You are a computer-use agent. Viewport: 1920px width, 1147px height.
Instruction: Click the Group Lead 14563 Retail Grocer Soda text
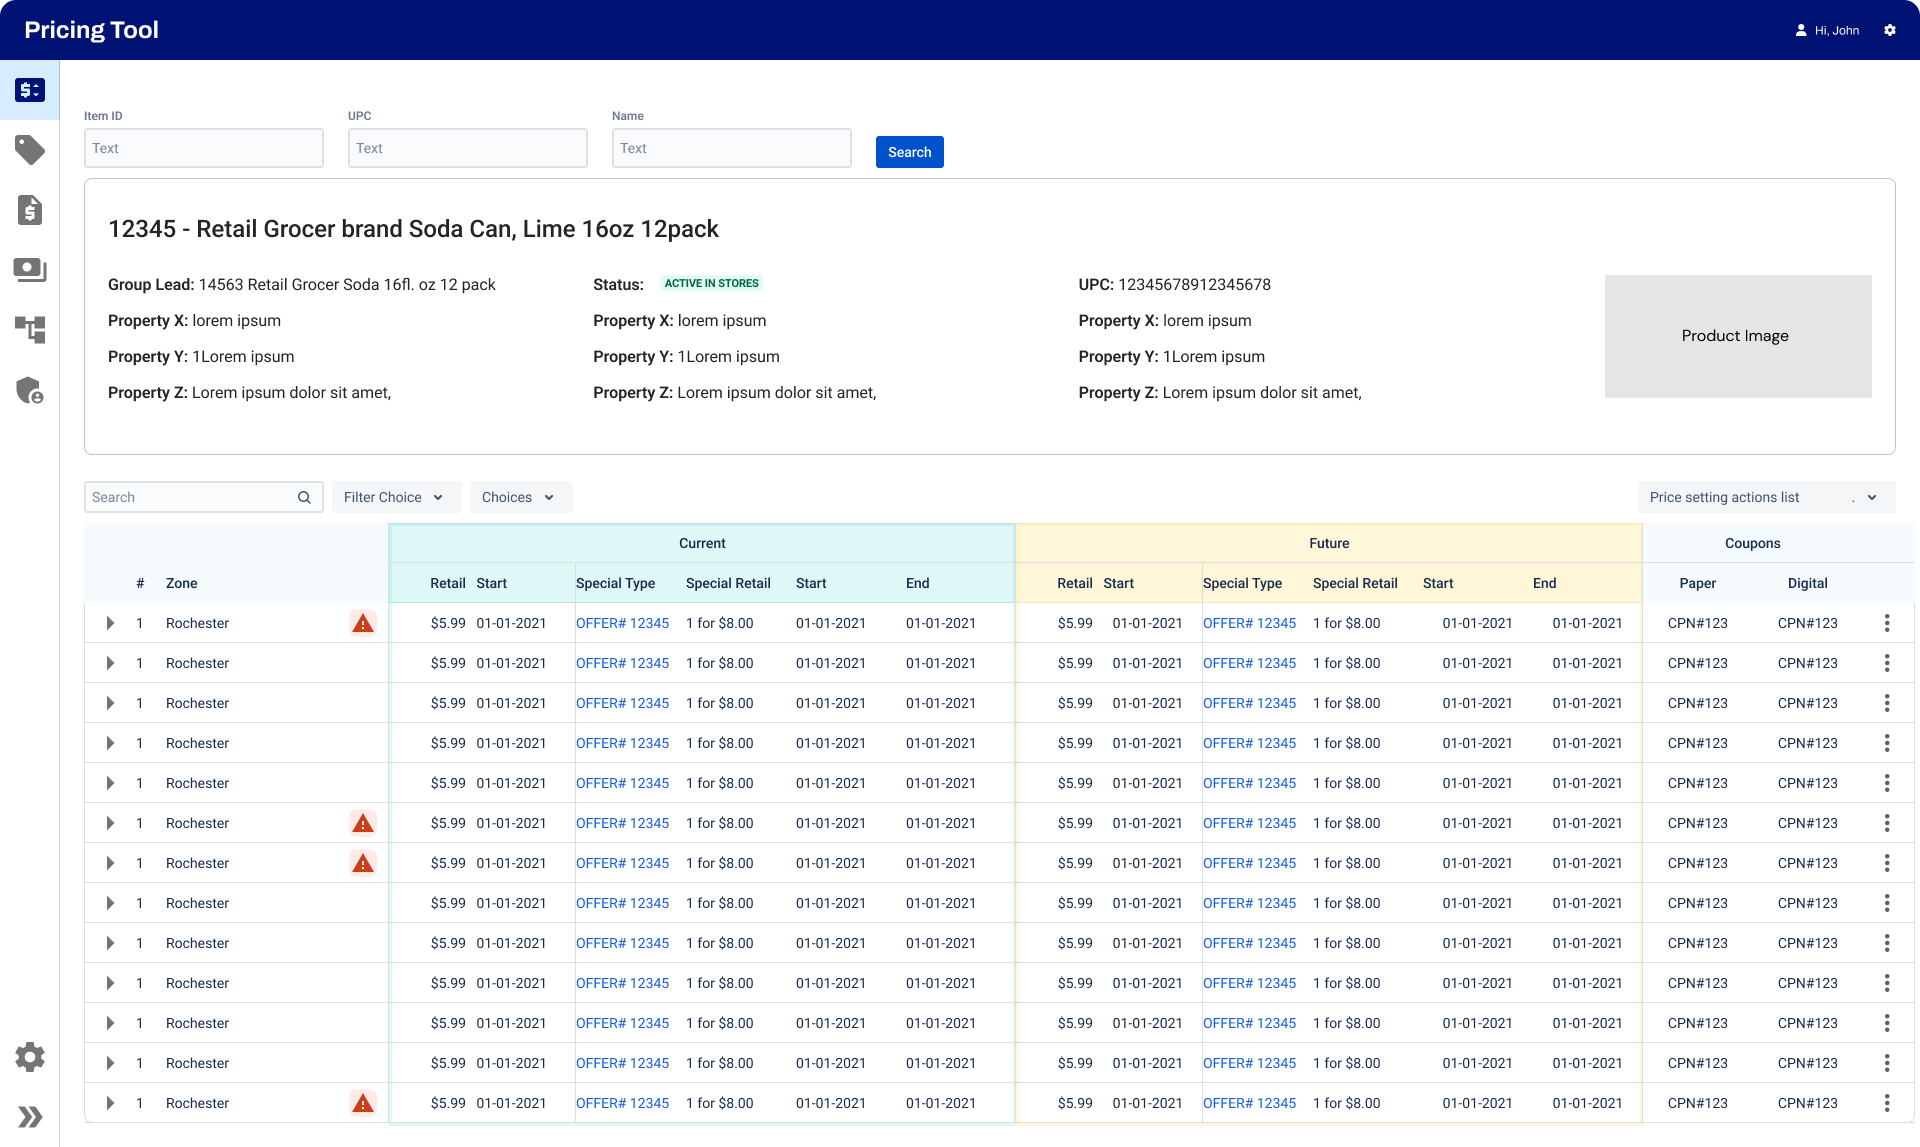tap(302, 285)
